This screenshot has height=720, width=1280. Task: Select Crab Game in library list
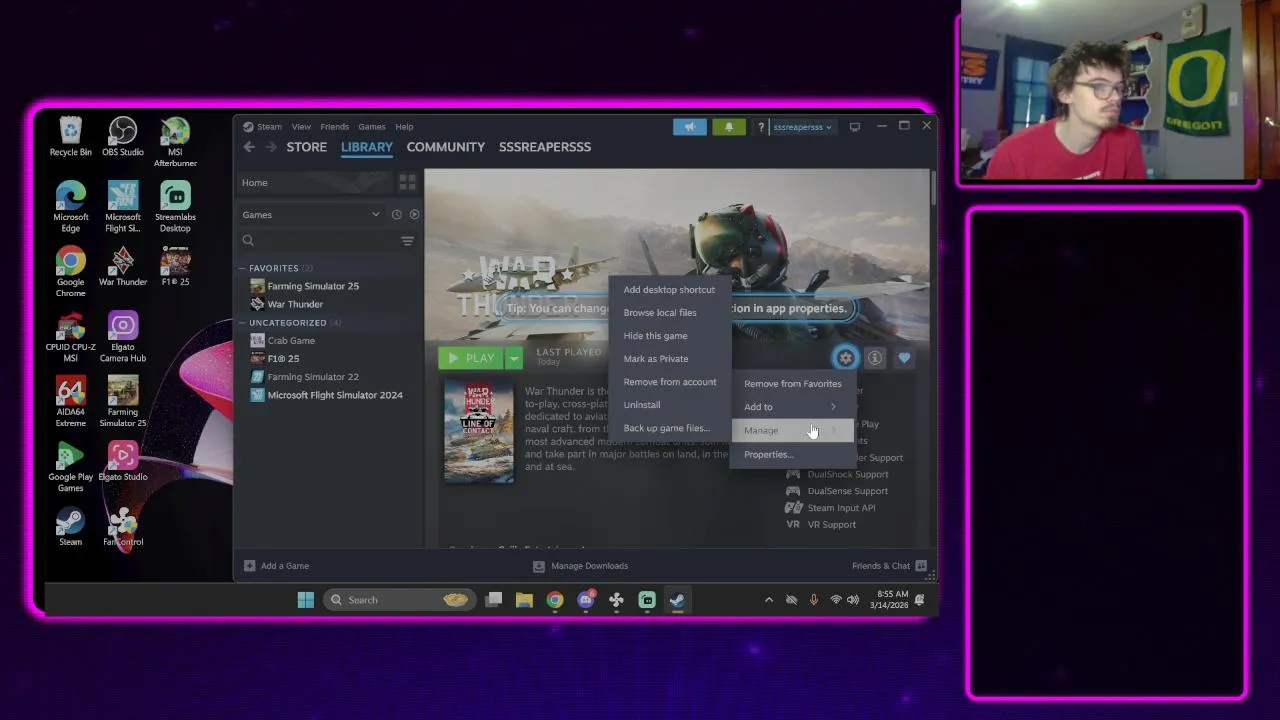[291, 341]
